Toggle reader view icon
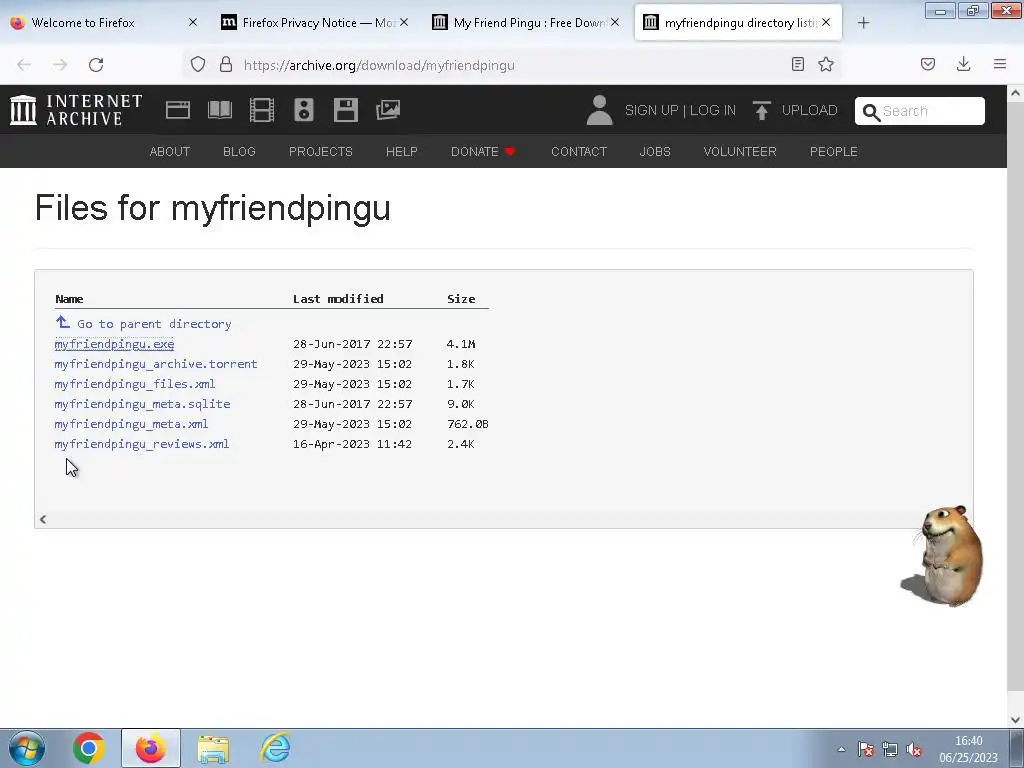 (x=797, y=64)
